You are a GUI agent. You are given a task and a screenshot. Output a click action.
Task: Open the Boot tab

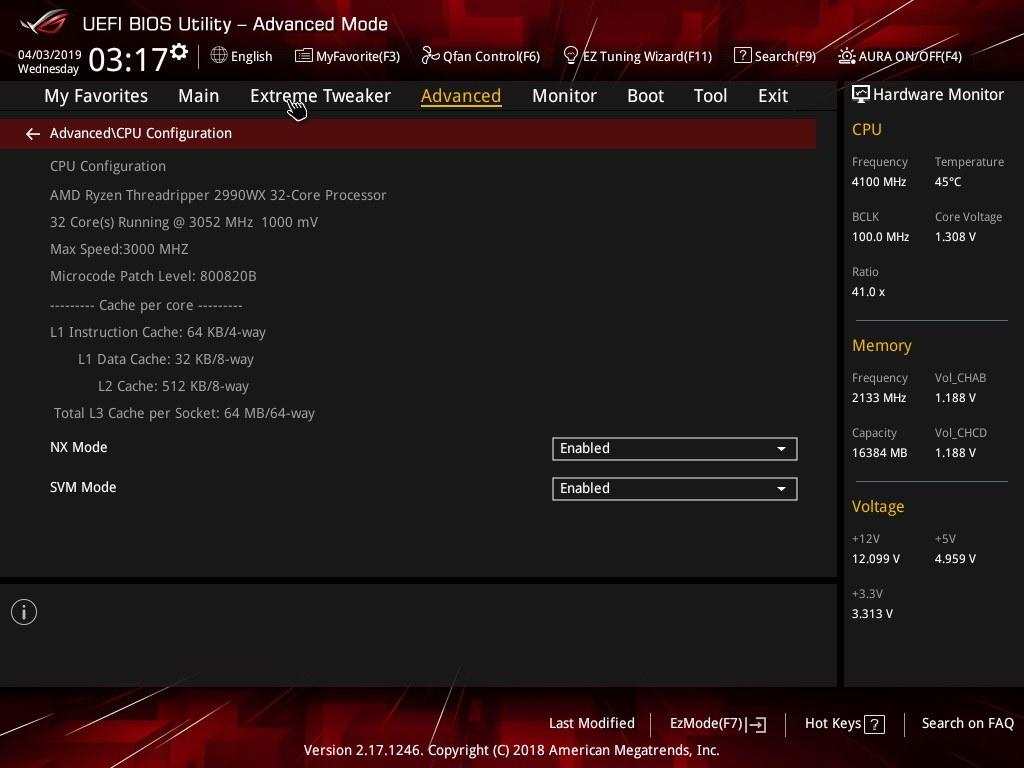[645, 96]
